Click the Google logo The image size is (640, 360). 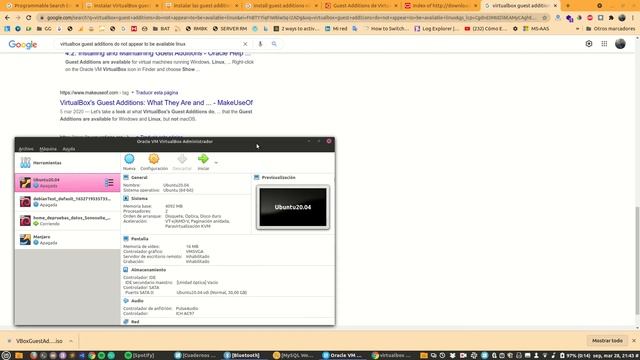pos(23,44)
